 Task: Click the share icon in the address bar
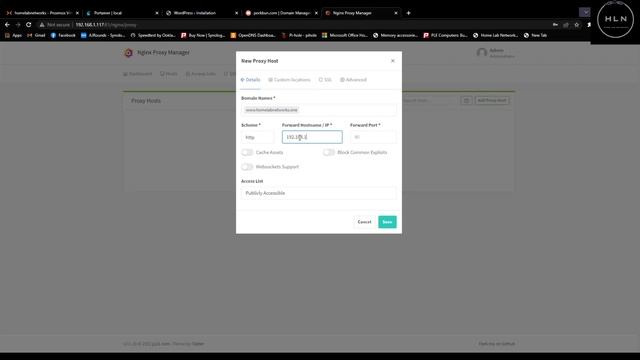[566, 25]
